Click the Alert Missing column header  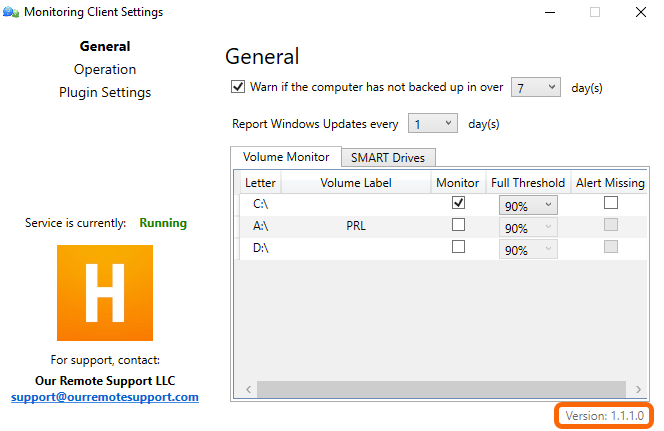[x=610, y=182]
